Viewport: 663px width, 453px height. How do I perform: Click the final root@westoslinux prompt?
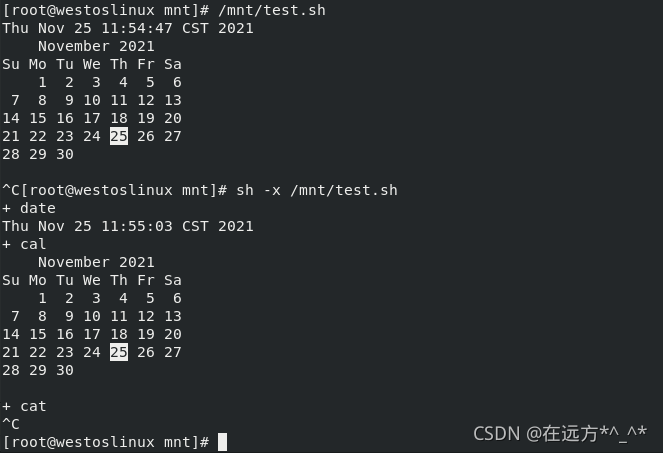click(x=106, y=442)
